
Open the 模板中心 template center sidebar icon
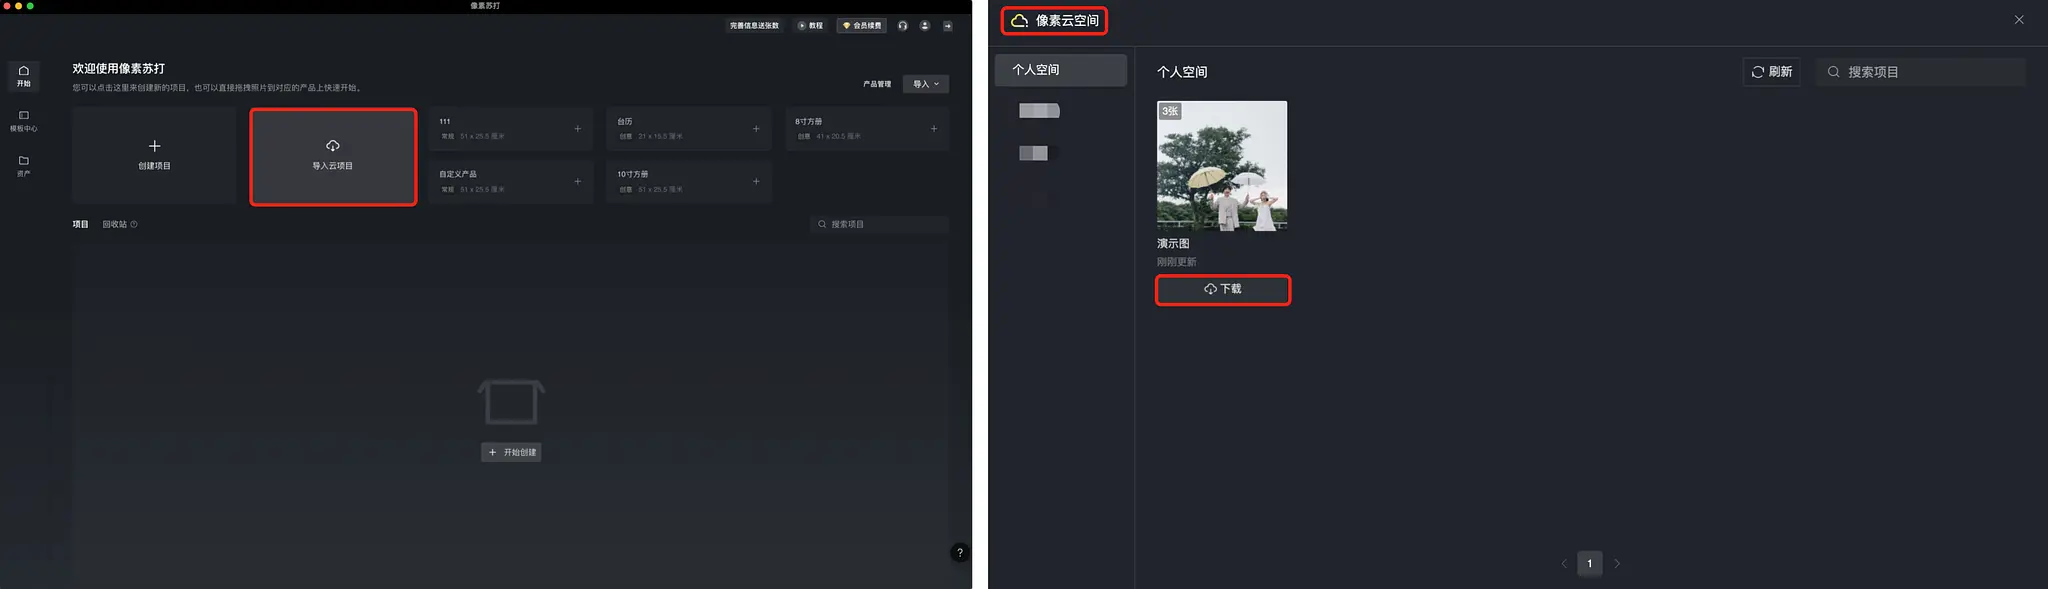23,120
